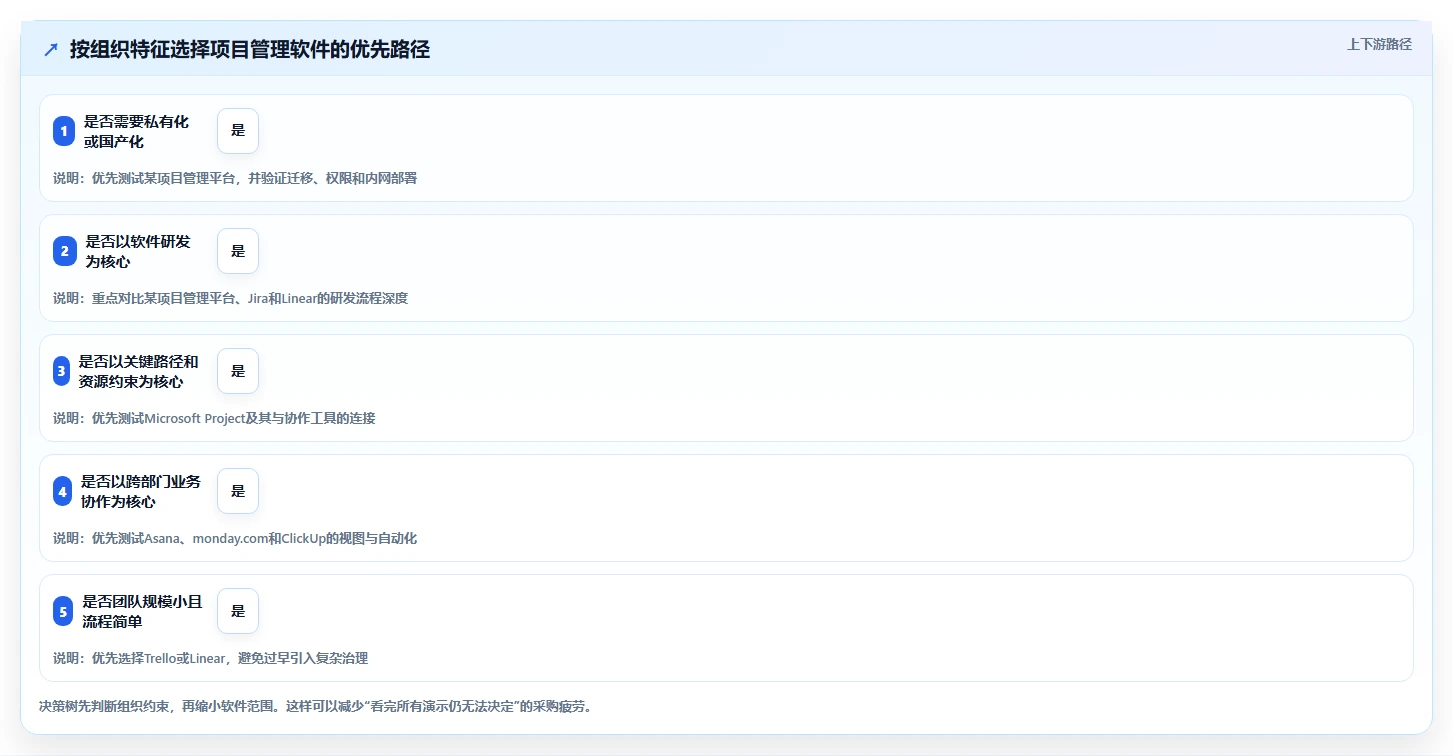Click number badge 2 for 软件研发为核心

click(x=64, y=251)
